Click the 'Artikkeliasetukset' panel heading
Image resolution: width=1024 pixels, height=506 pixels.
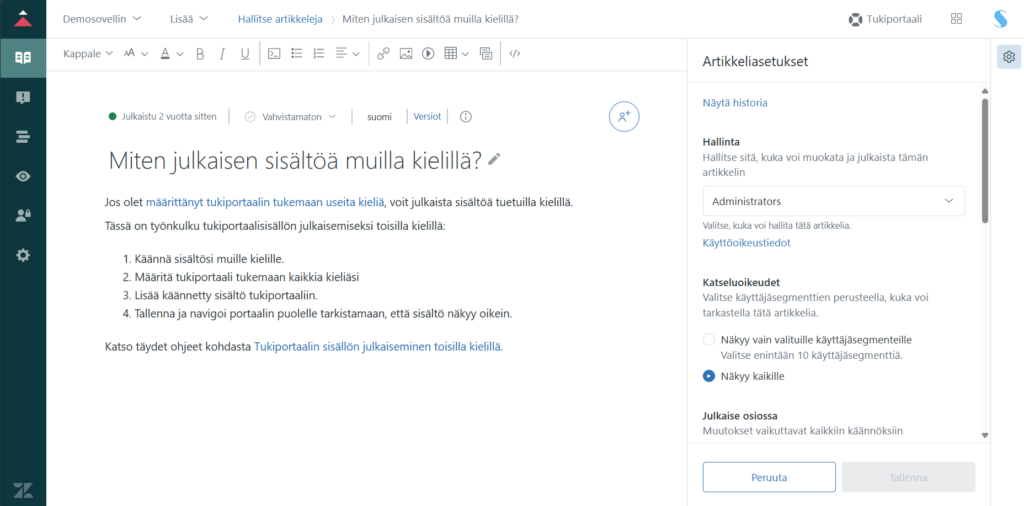tap(756, 61)
